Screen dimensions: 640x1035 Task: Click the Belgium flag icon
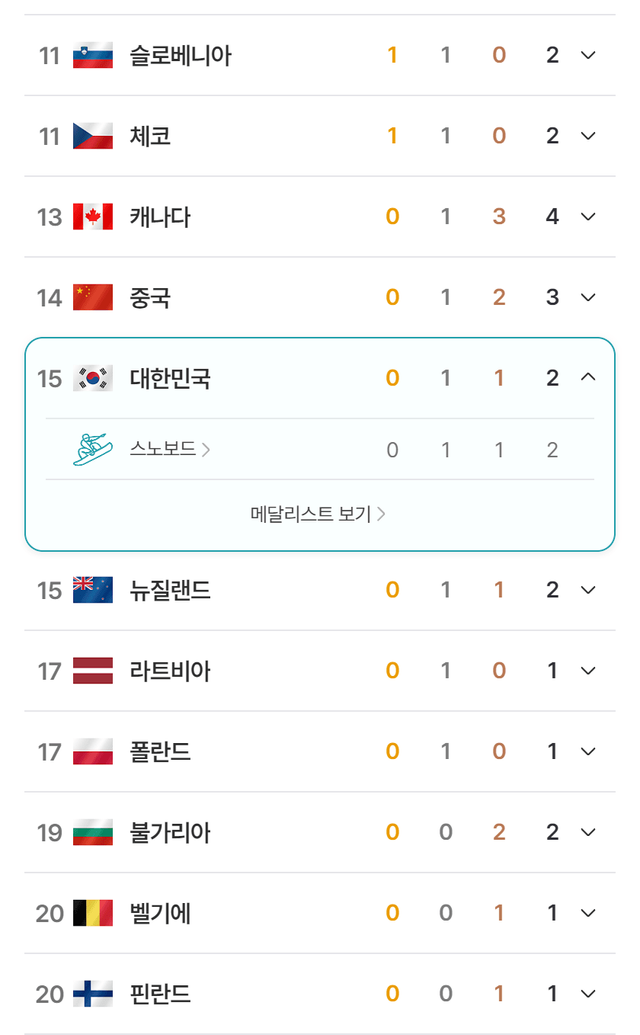coord(92,913)
